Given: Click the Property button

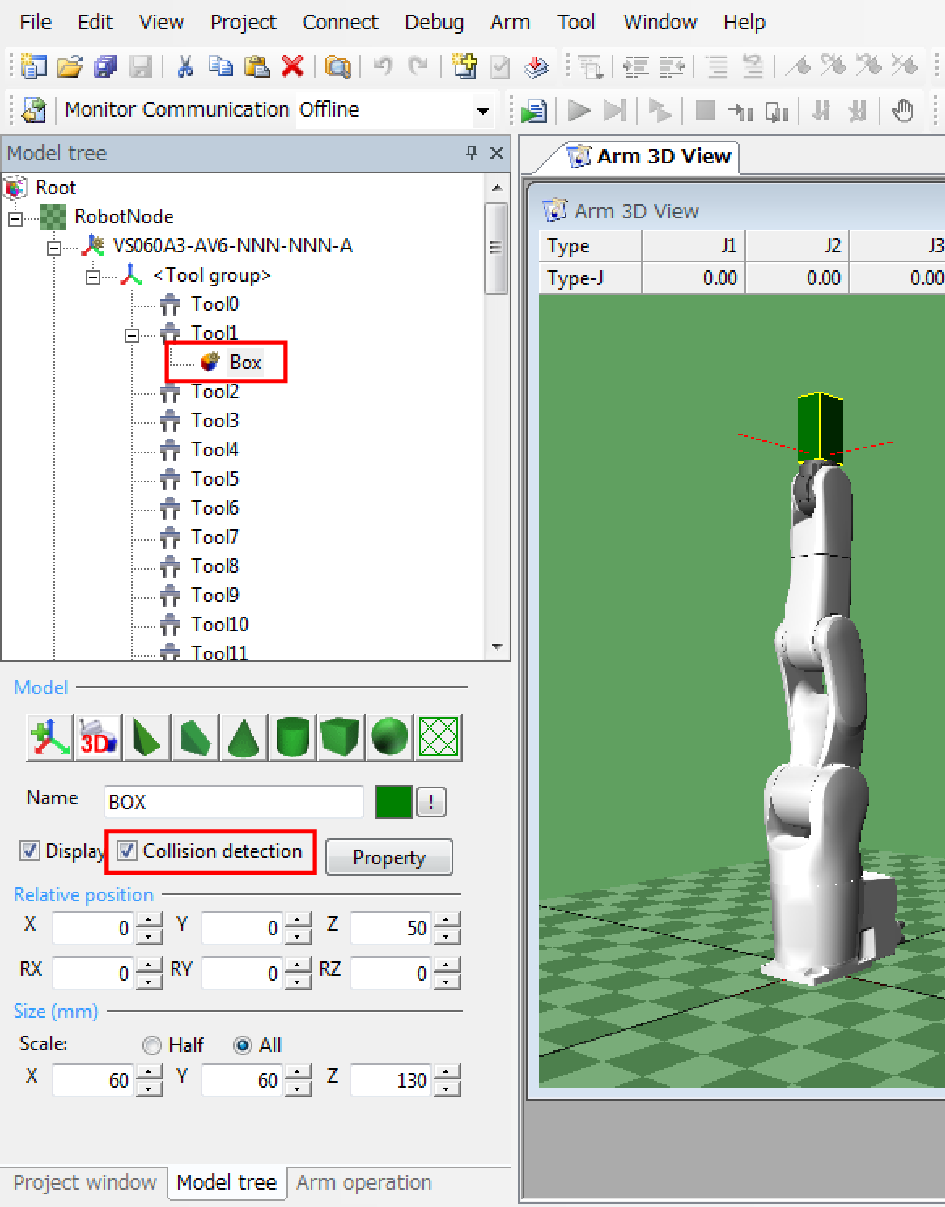Looking at the screenshot, I should point(389,858).
